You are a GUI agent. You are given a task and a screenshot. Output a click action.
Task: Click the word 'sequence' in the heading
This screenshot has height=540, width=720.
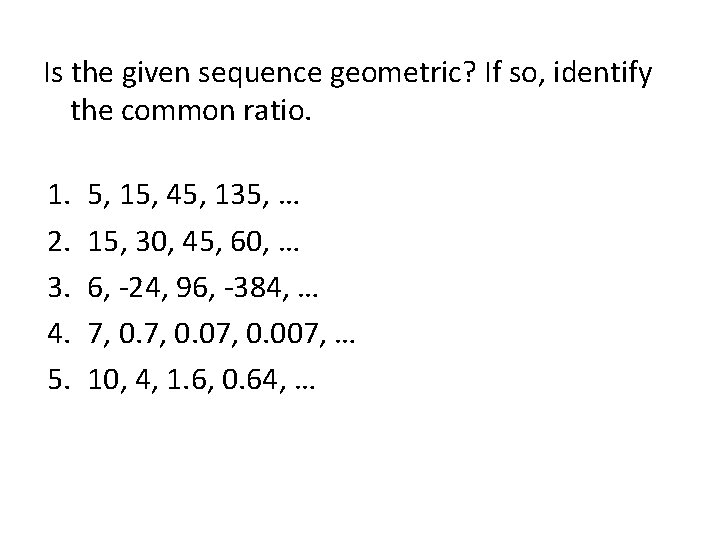(260, 73)
